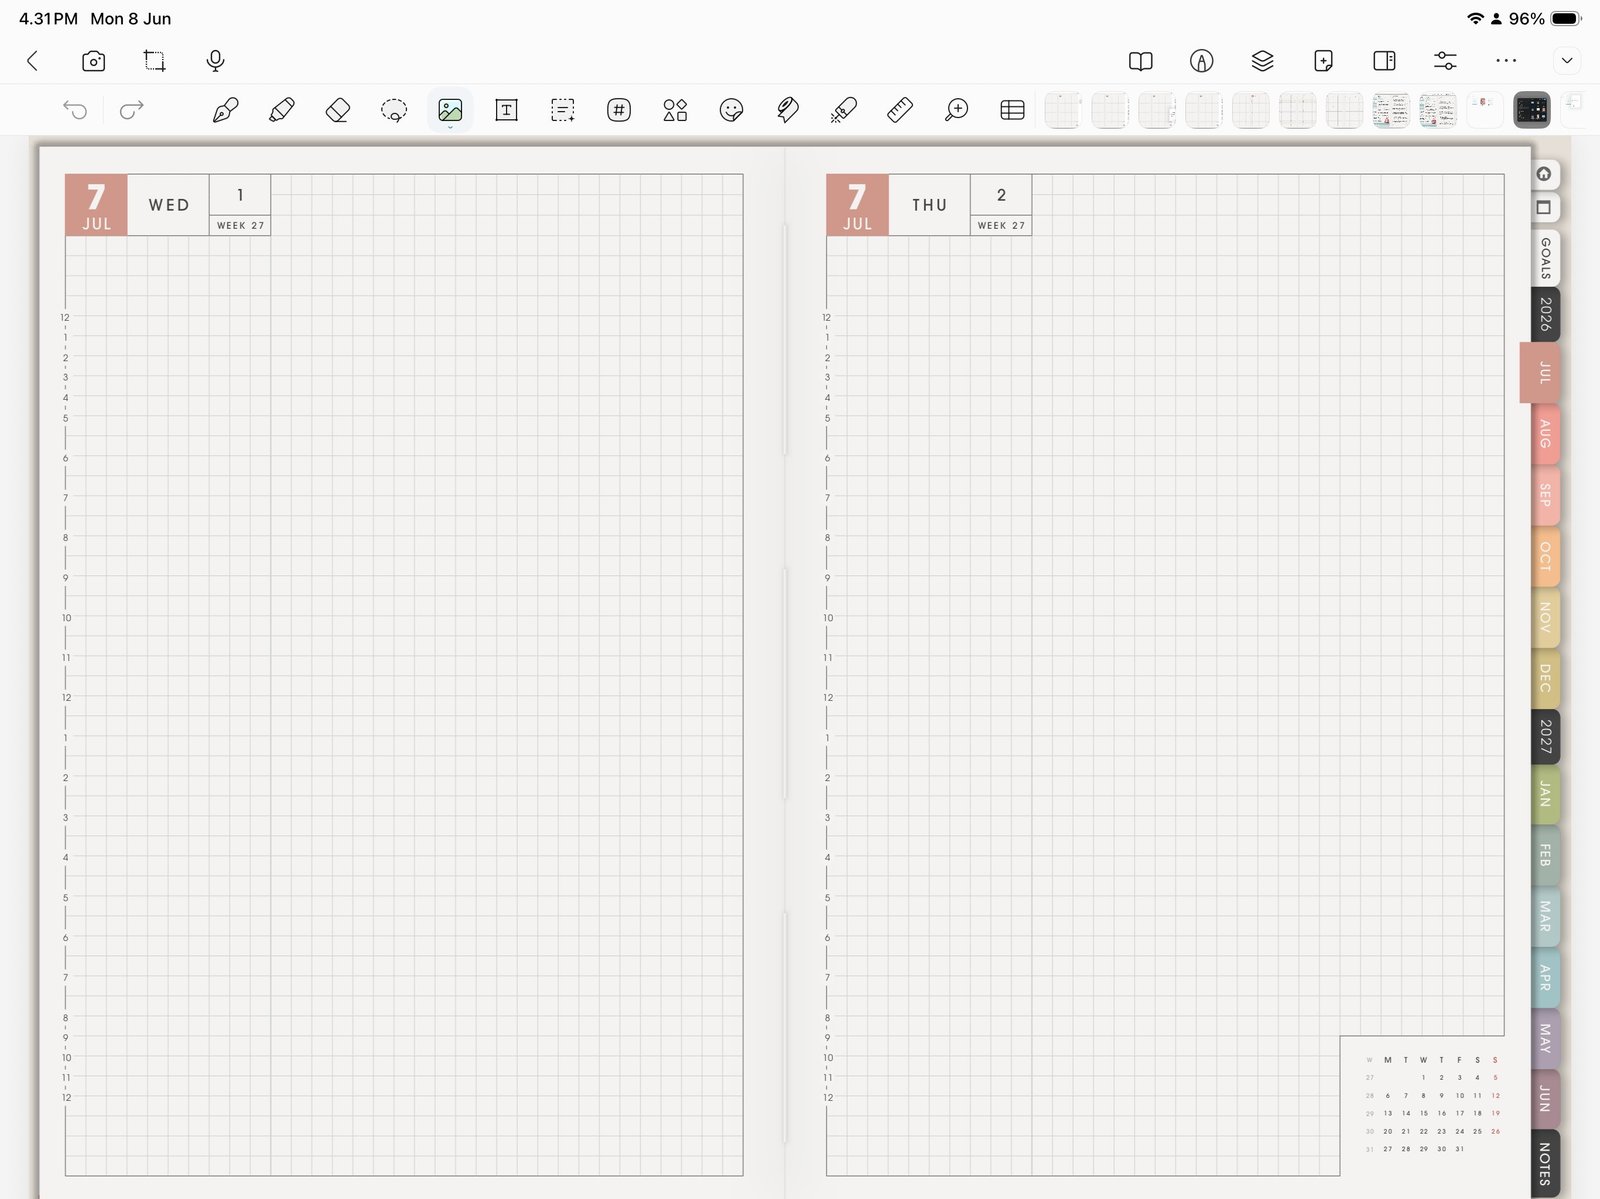Open the zoom magnifier tool

click(x=956, y=110)
